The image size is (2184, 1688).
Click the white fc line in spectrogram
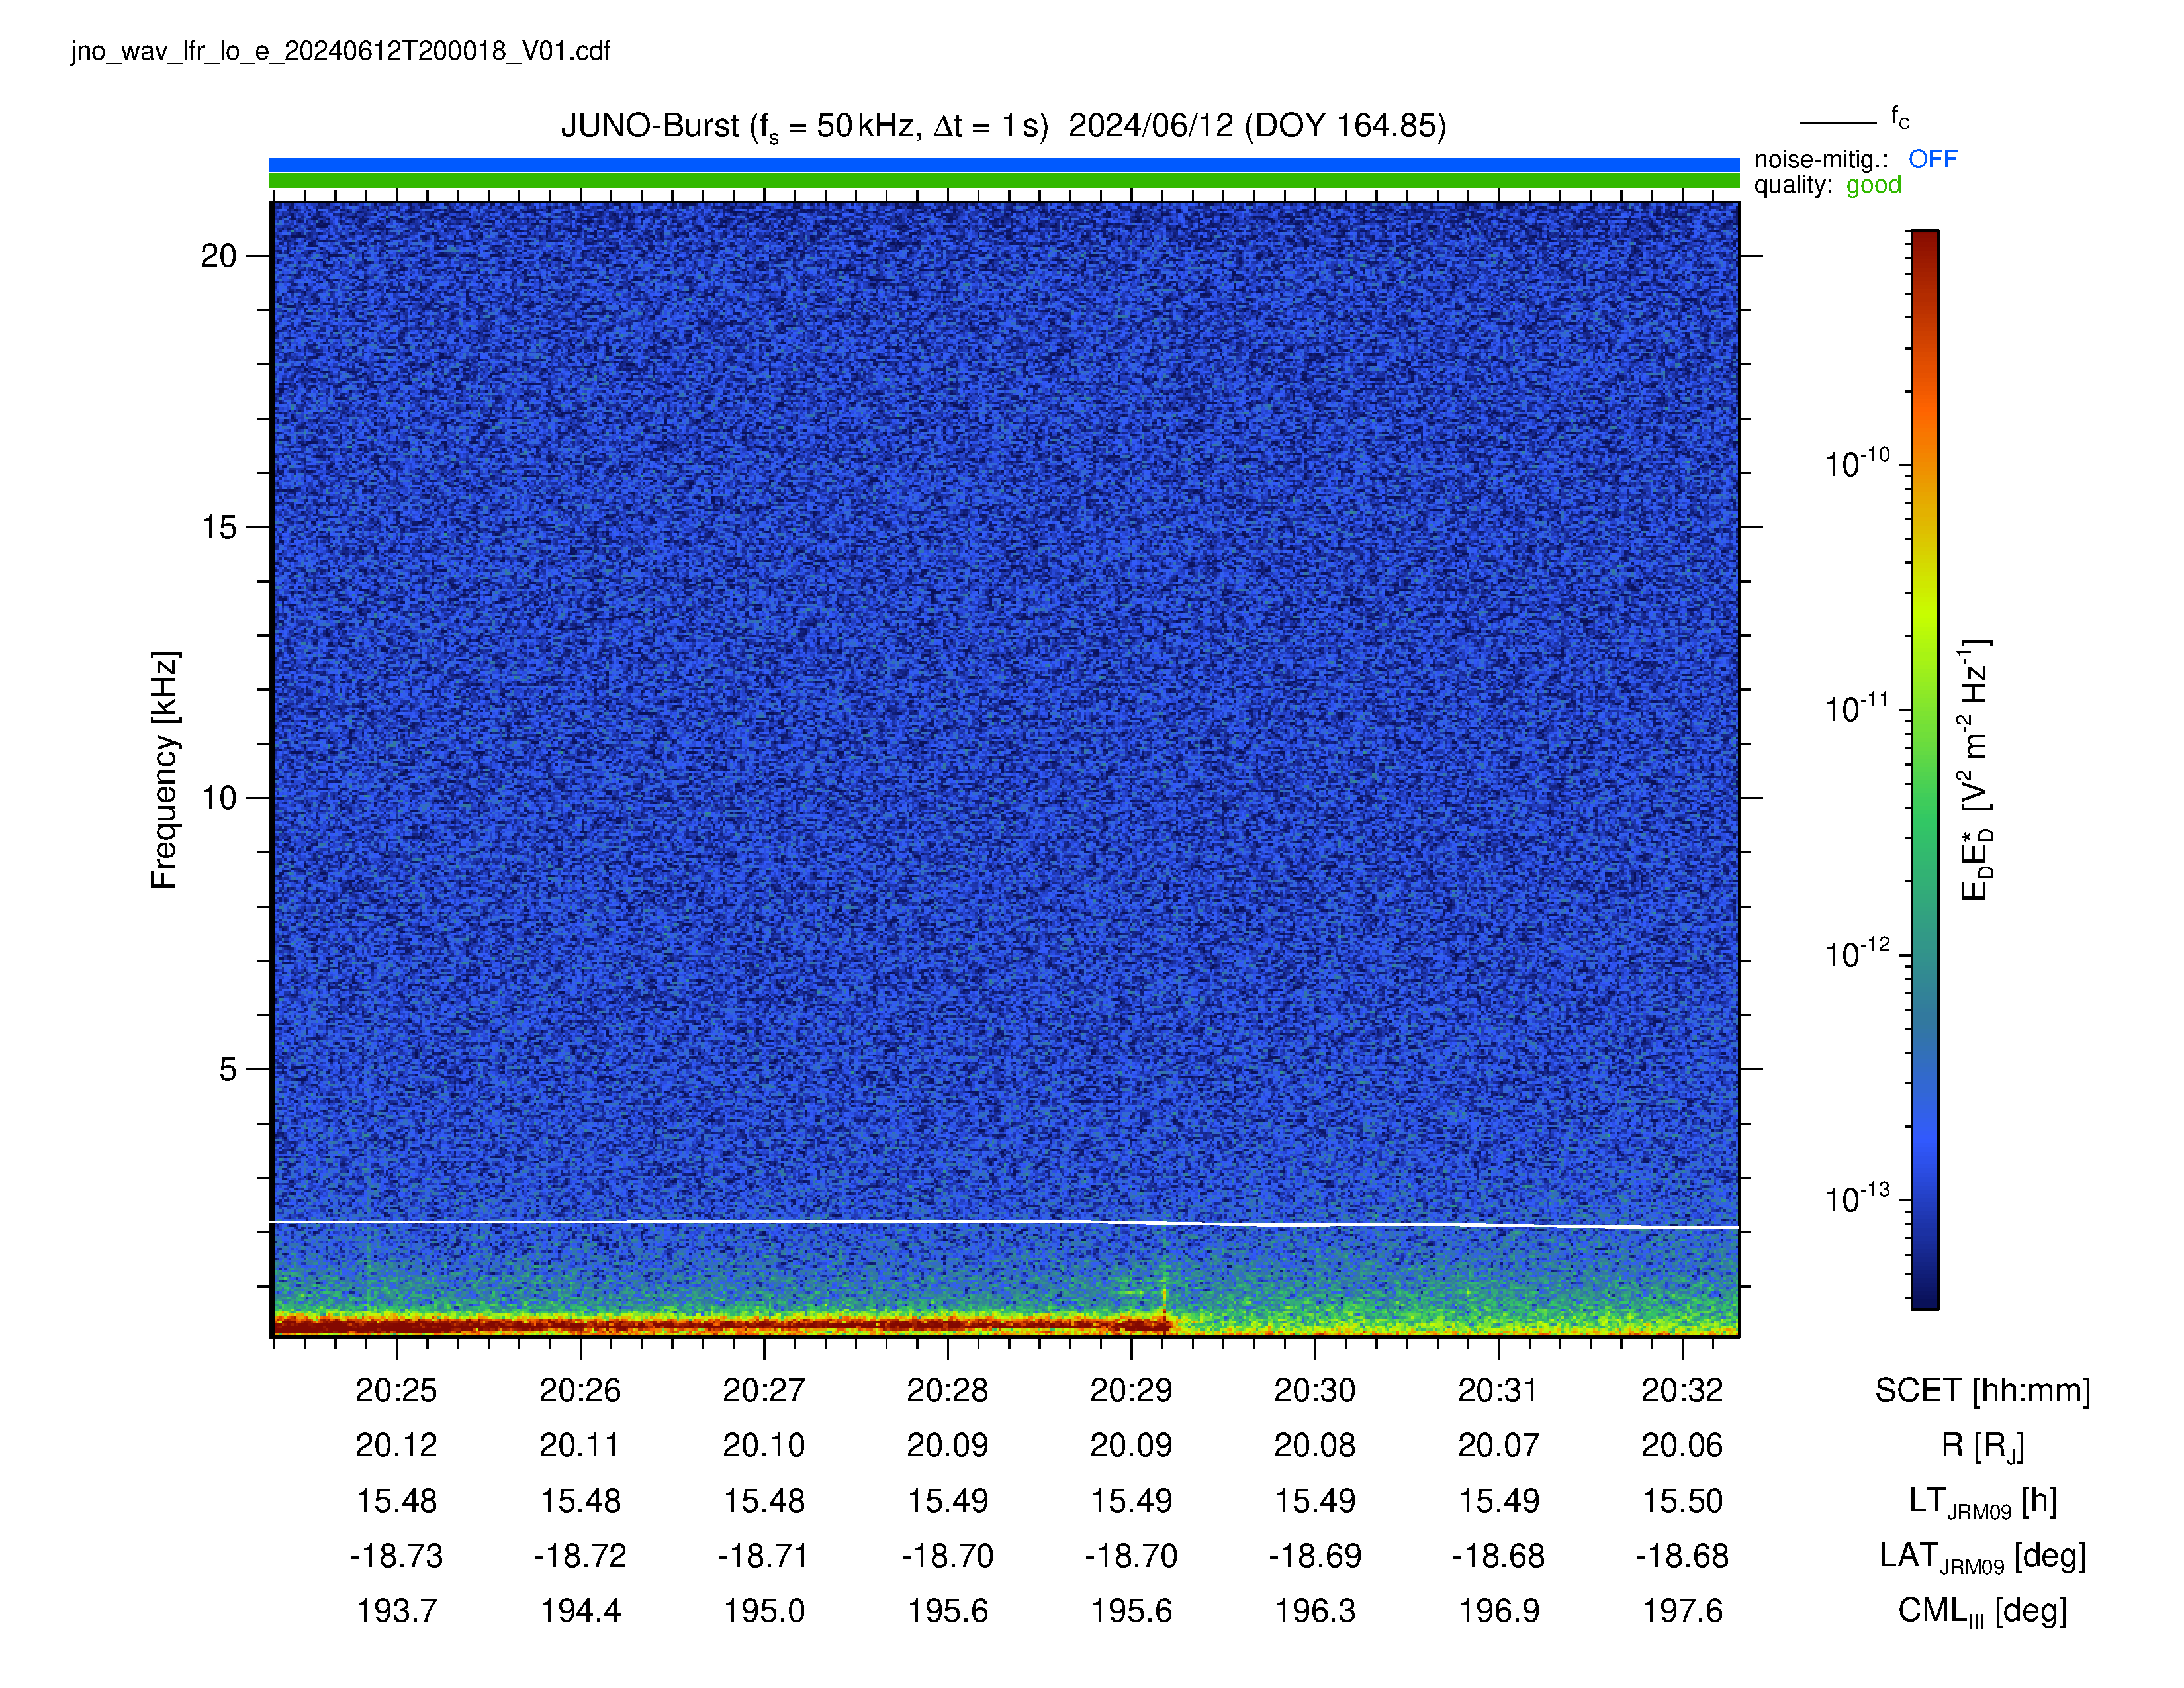1004,1223
